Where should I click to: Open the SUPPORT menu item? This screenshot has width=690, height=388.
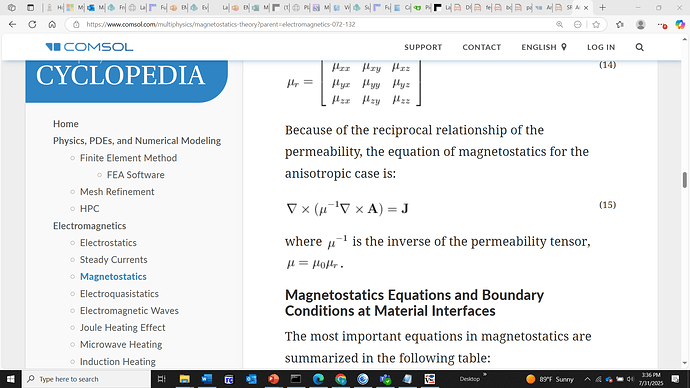tap(423, 47)
